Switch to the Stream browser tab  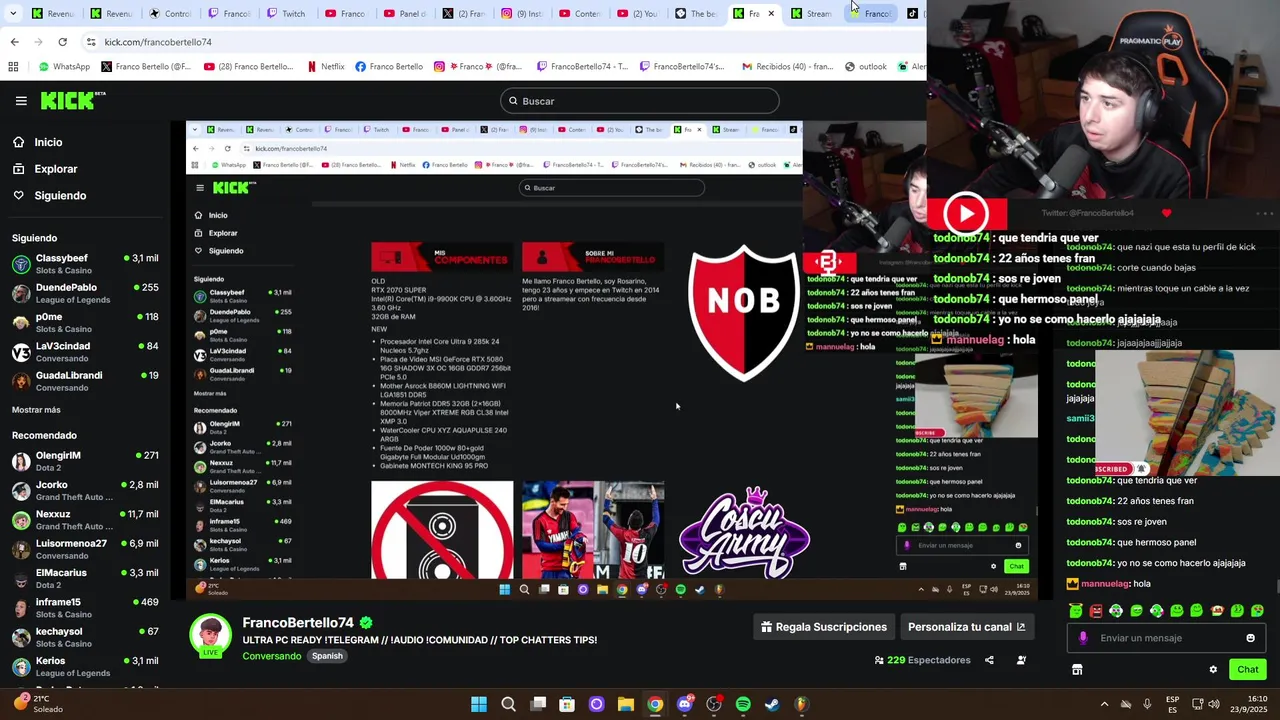tap(812, 14)
